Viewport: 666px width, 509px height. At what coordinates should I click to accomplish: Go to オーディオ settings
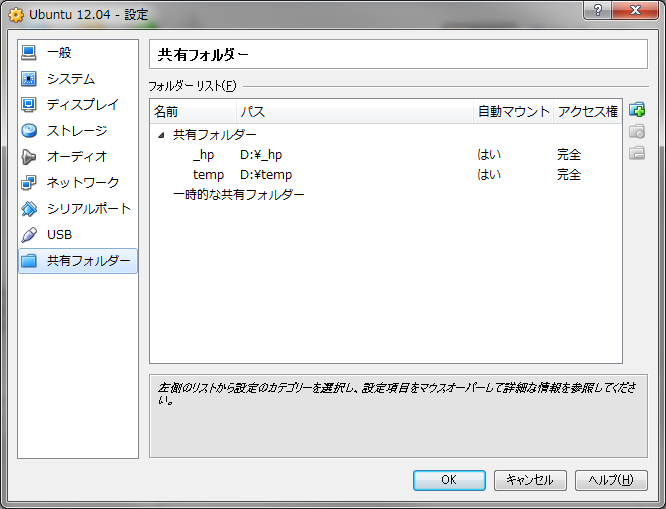click(77, 157)
